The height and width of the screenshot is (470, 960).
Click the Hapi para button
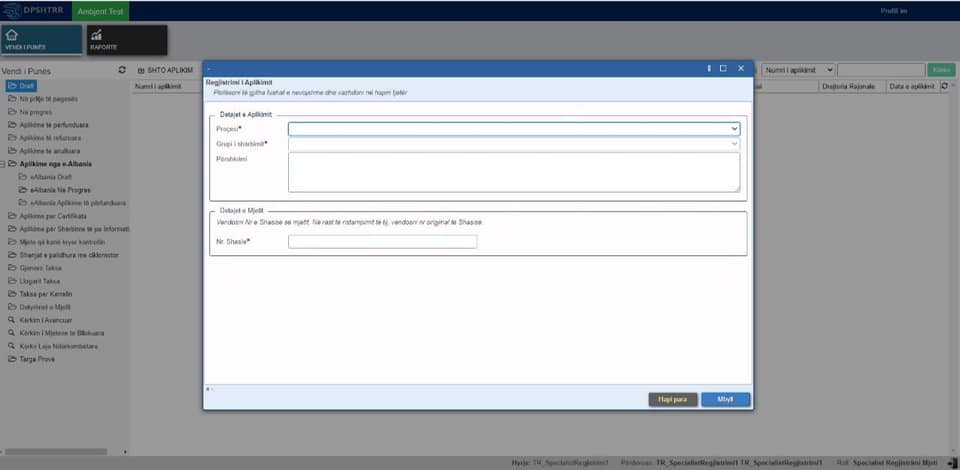pyautogui.click(x=672, y=399)
